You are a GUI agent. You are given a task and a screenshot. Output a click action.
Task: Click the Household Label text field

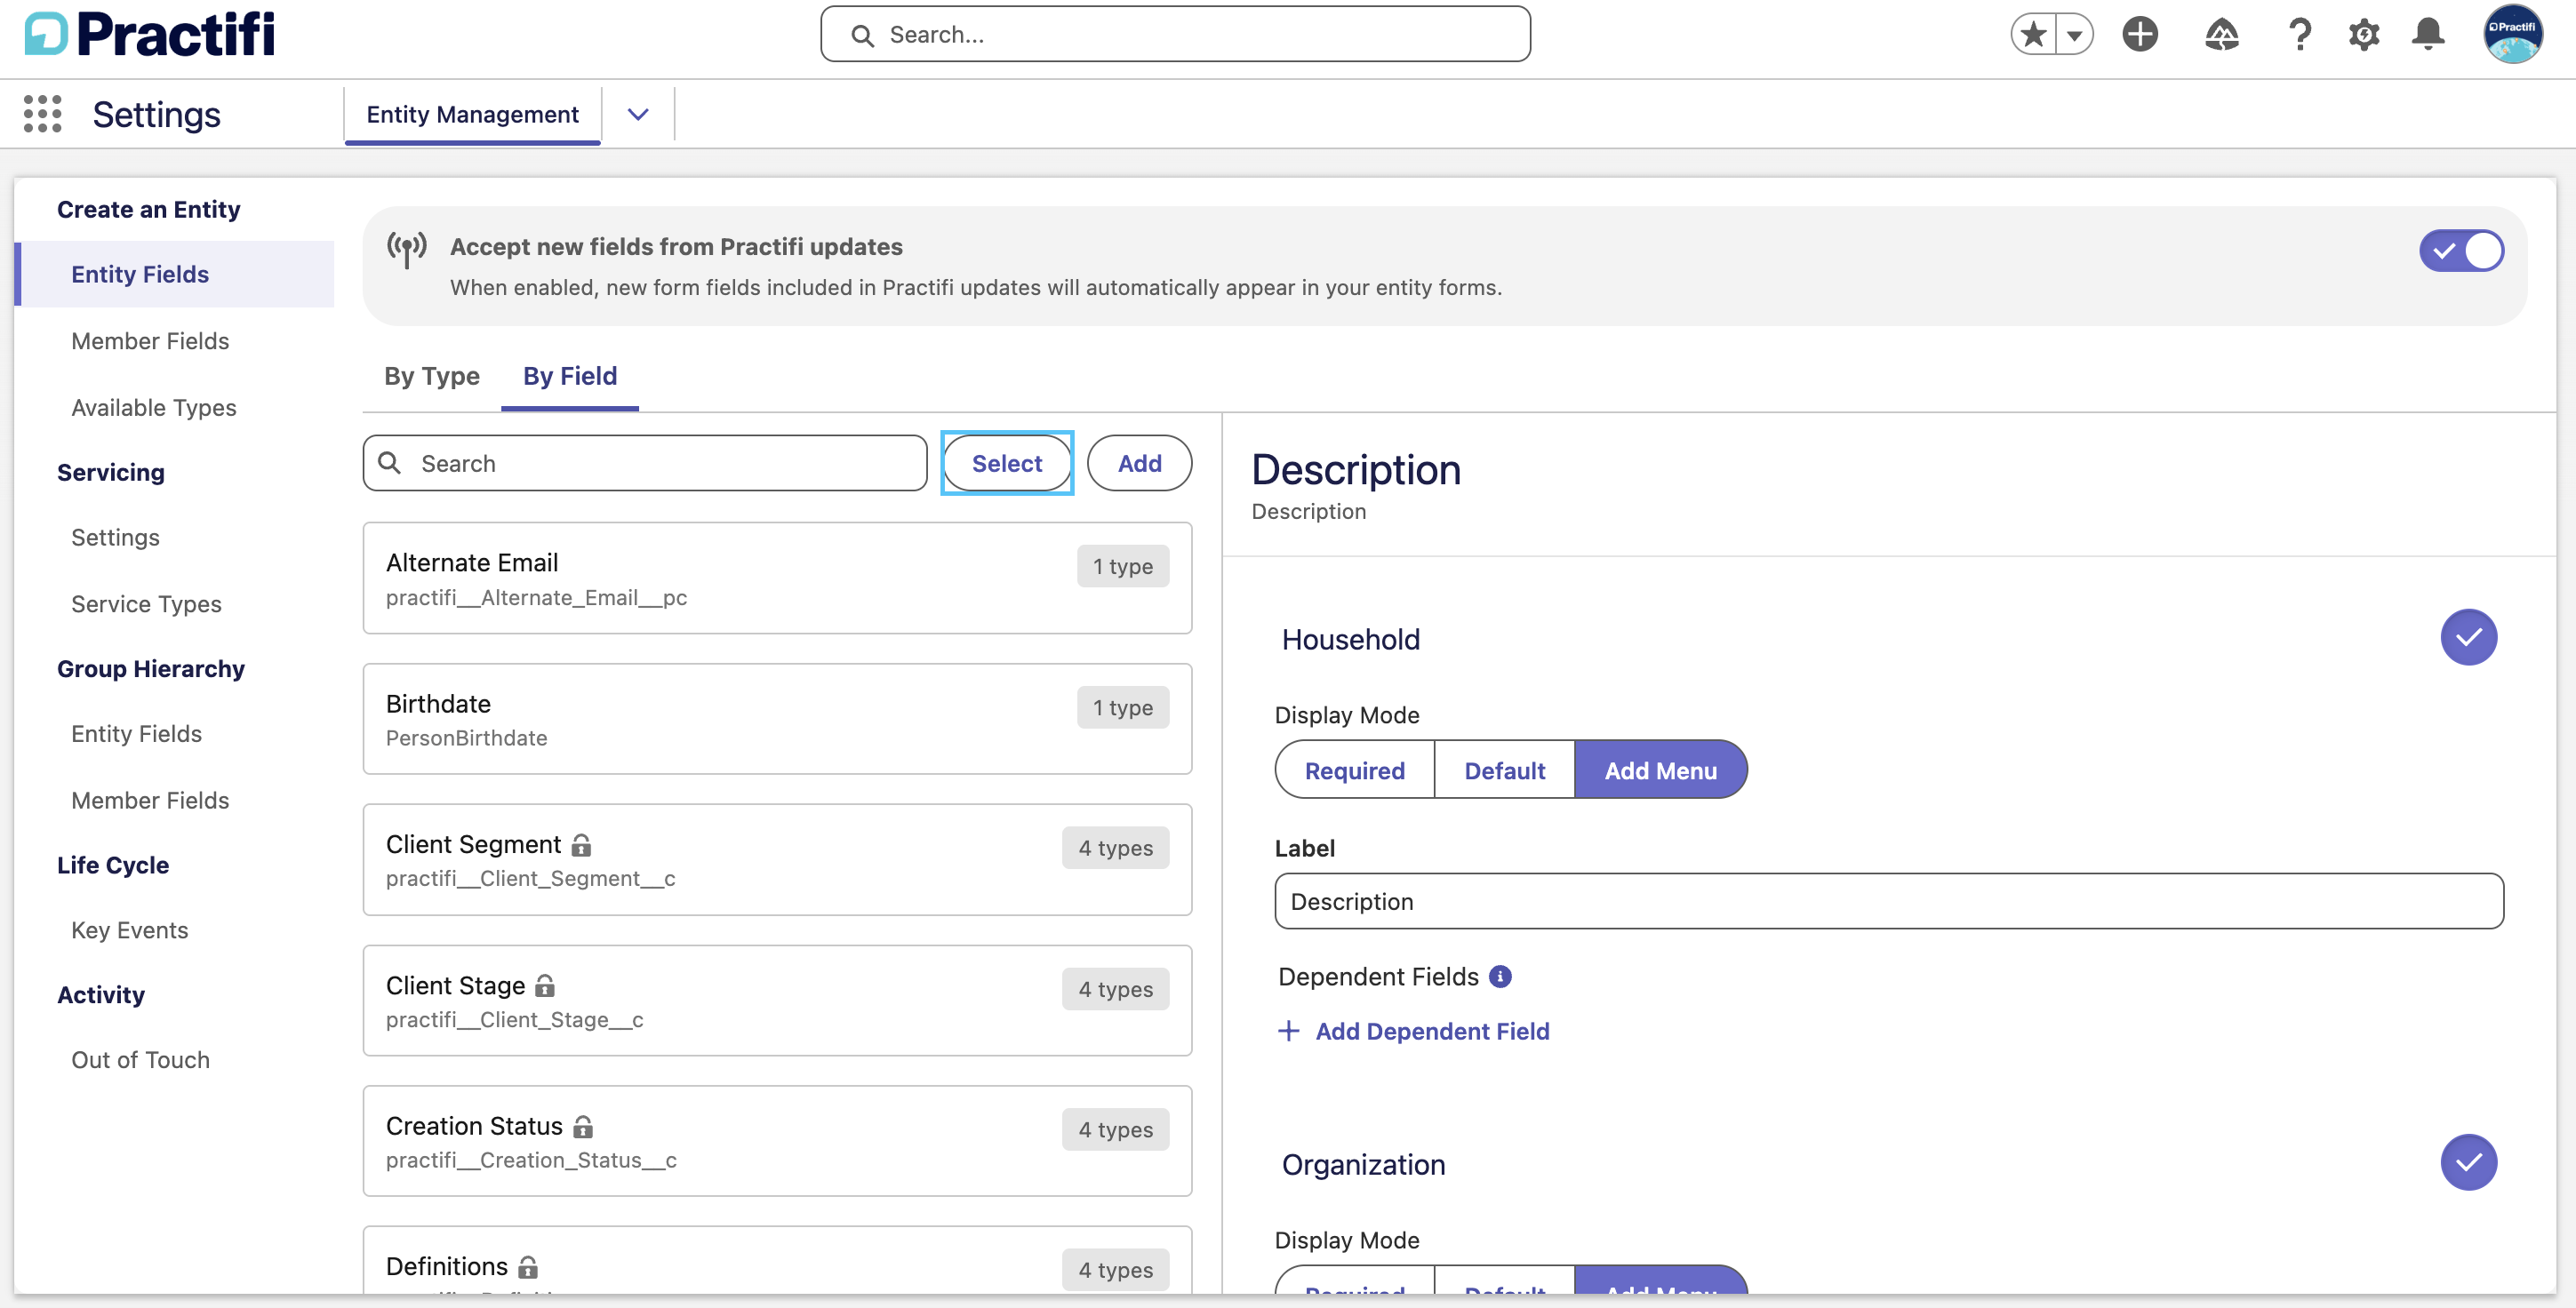pos(1889,901)
